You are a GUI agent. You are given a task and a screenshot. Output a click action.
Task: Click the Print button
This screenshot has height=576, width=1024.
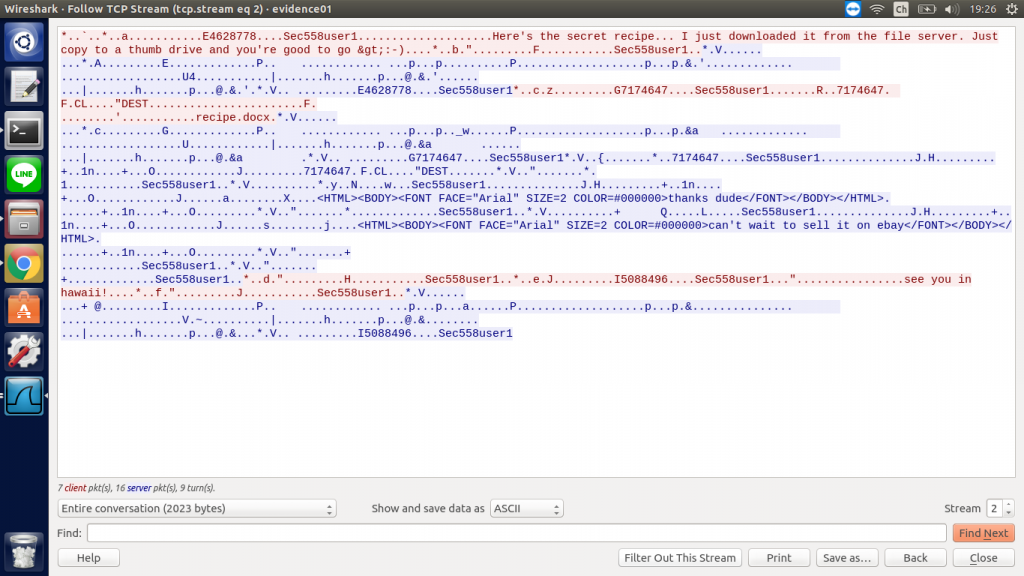tap(778, 558)
